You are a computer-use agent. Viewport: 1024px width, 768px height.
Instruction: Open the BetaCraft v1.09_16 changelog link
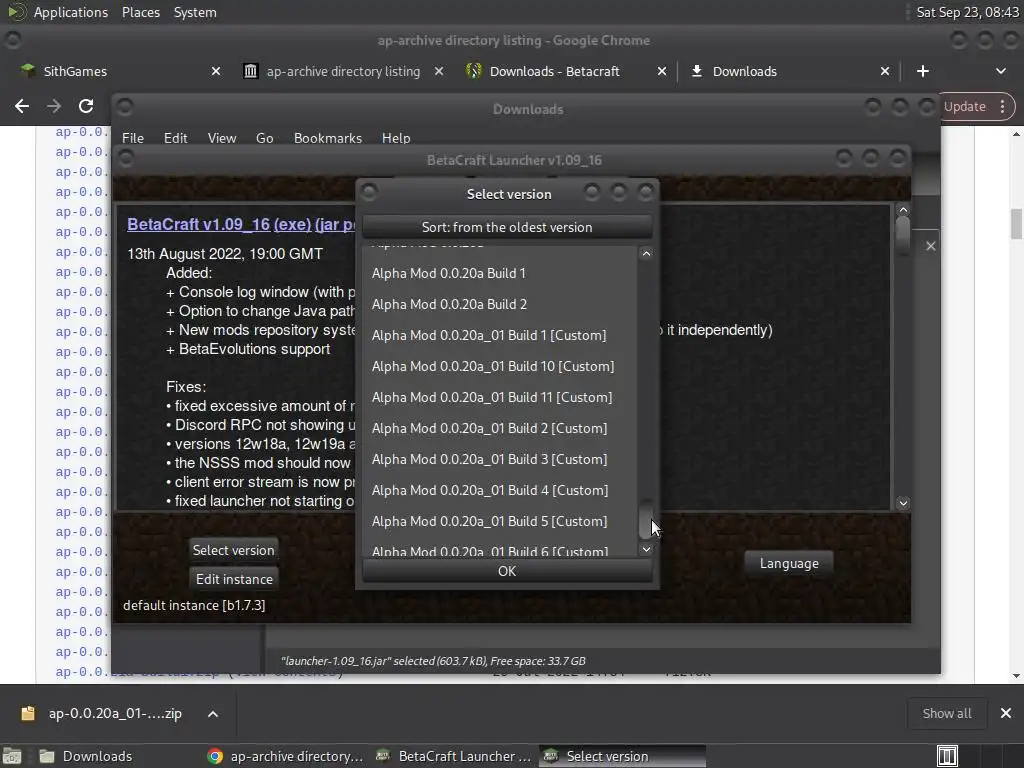pos(199,224)
